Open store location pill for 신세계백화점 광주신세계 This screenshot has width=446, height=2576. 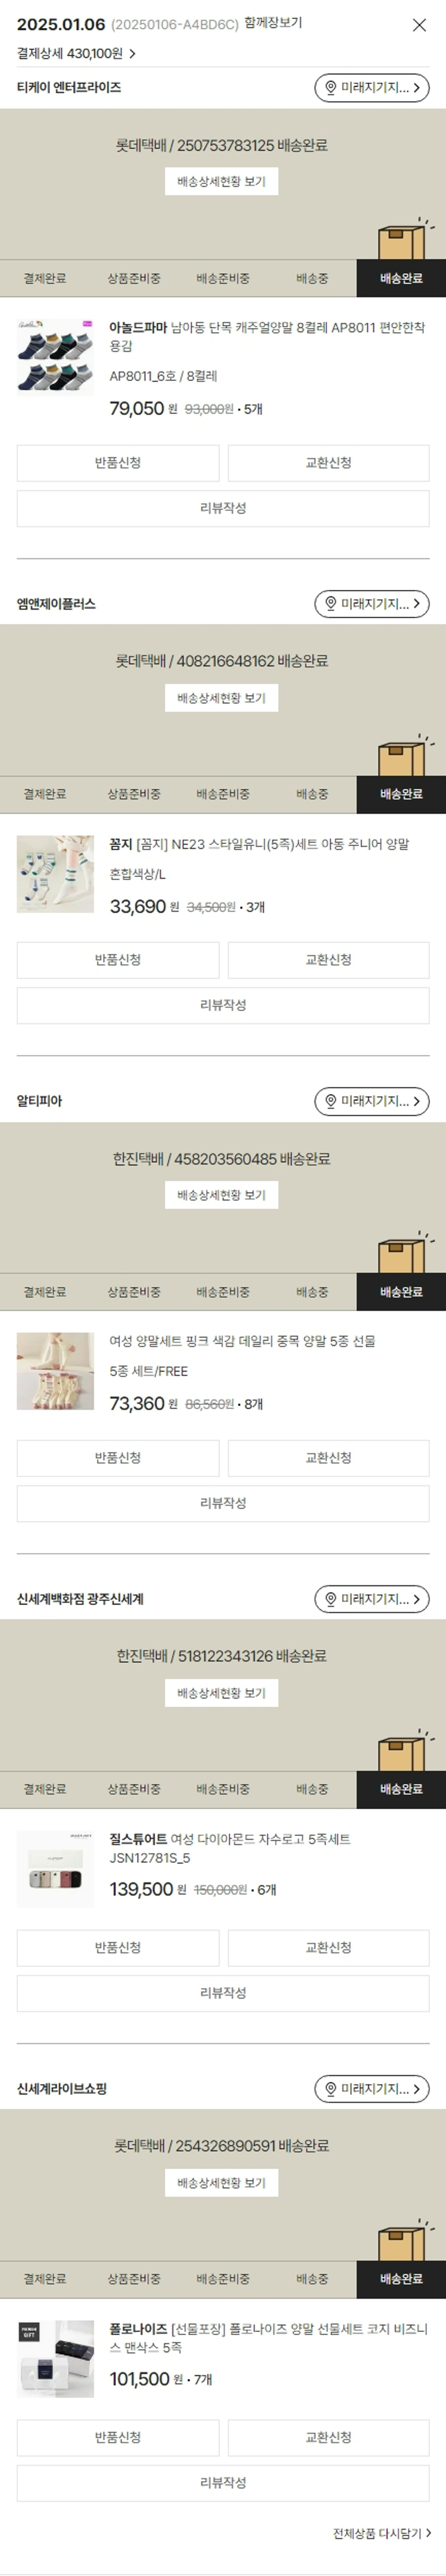click(x=372, y=1599)
